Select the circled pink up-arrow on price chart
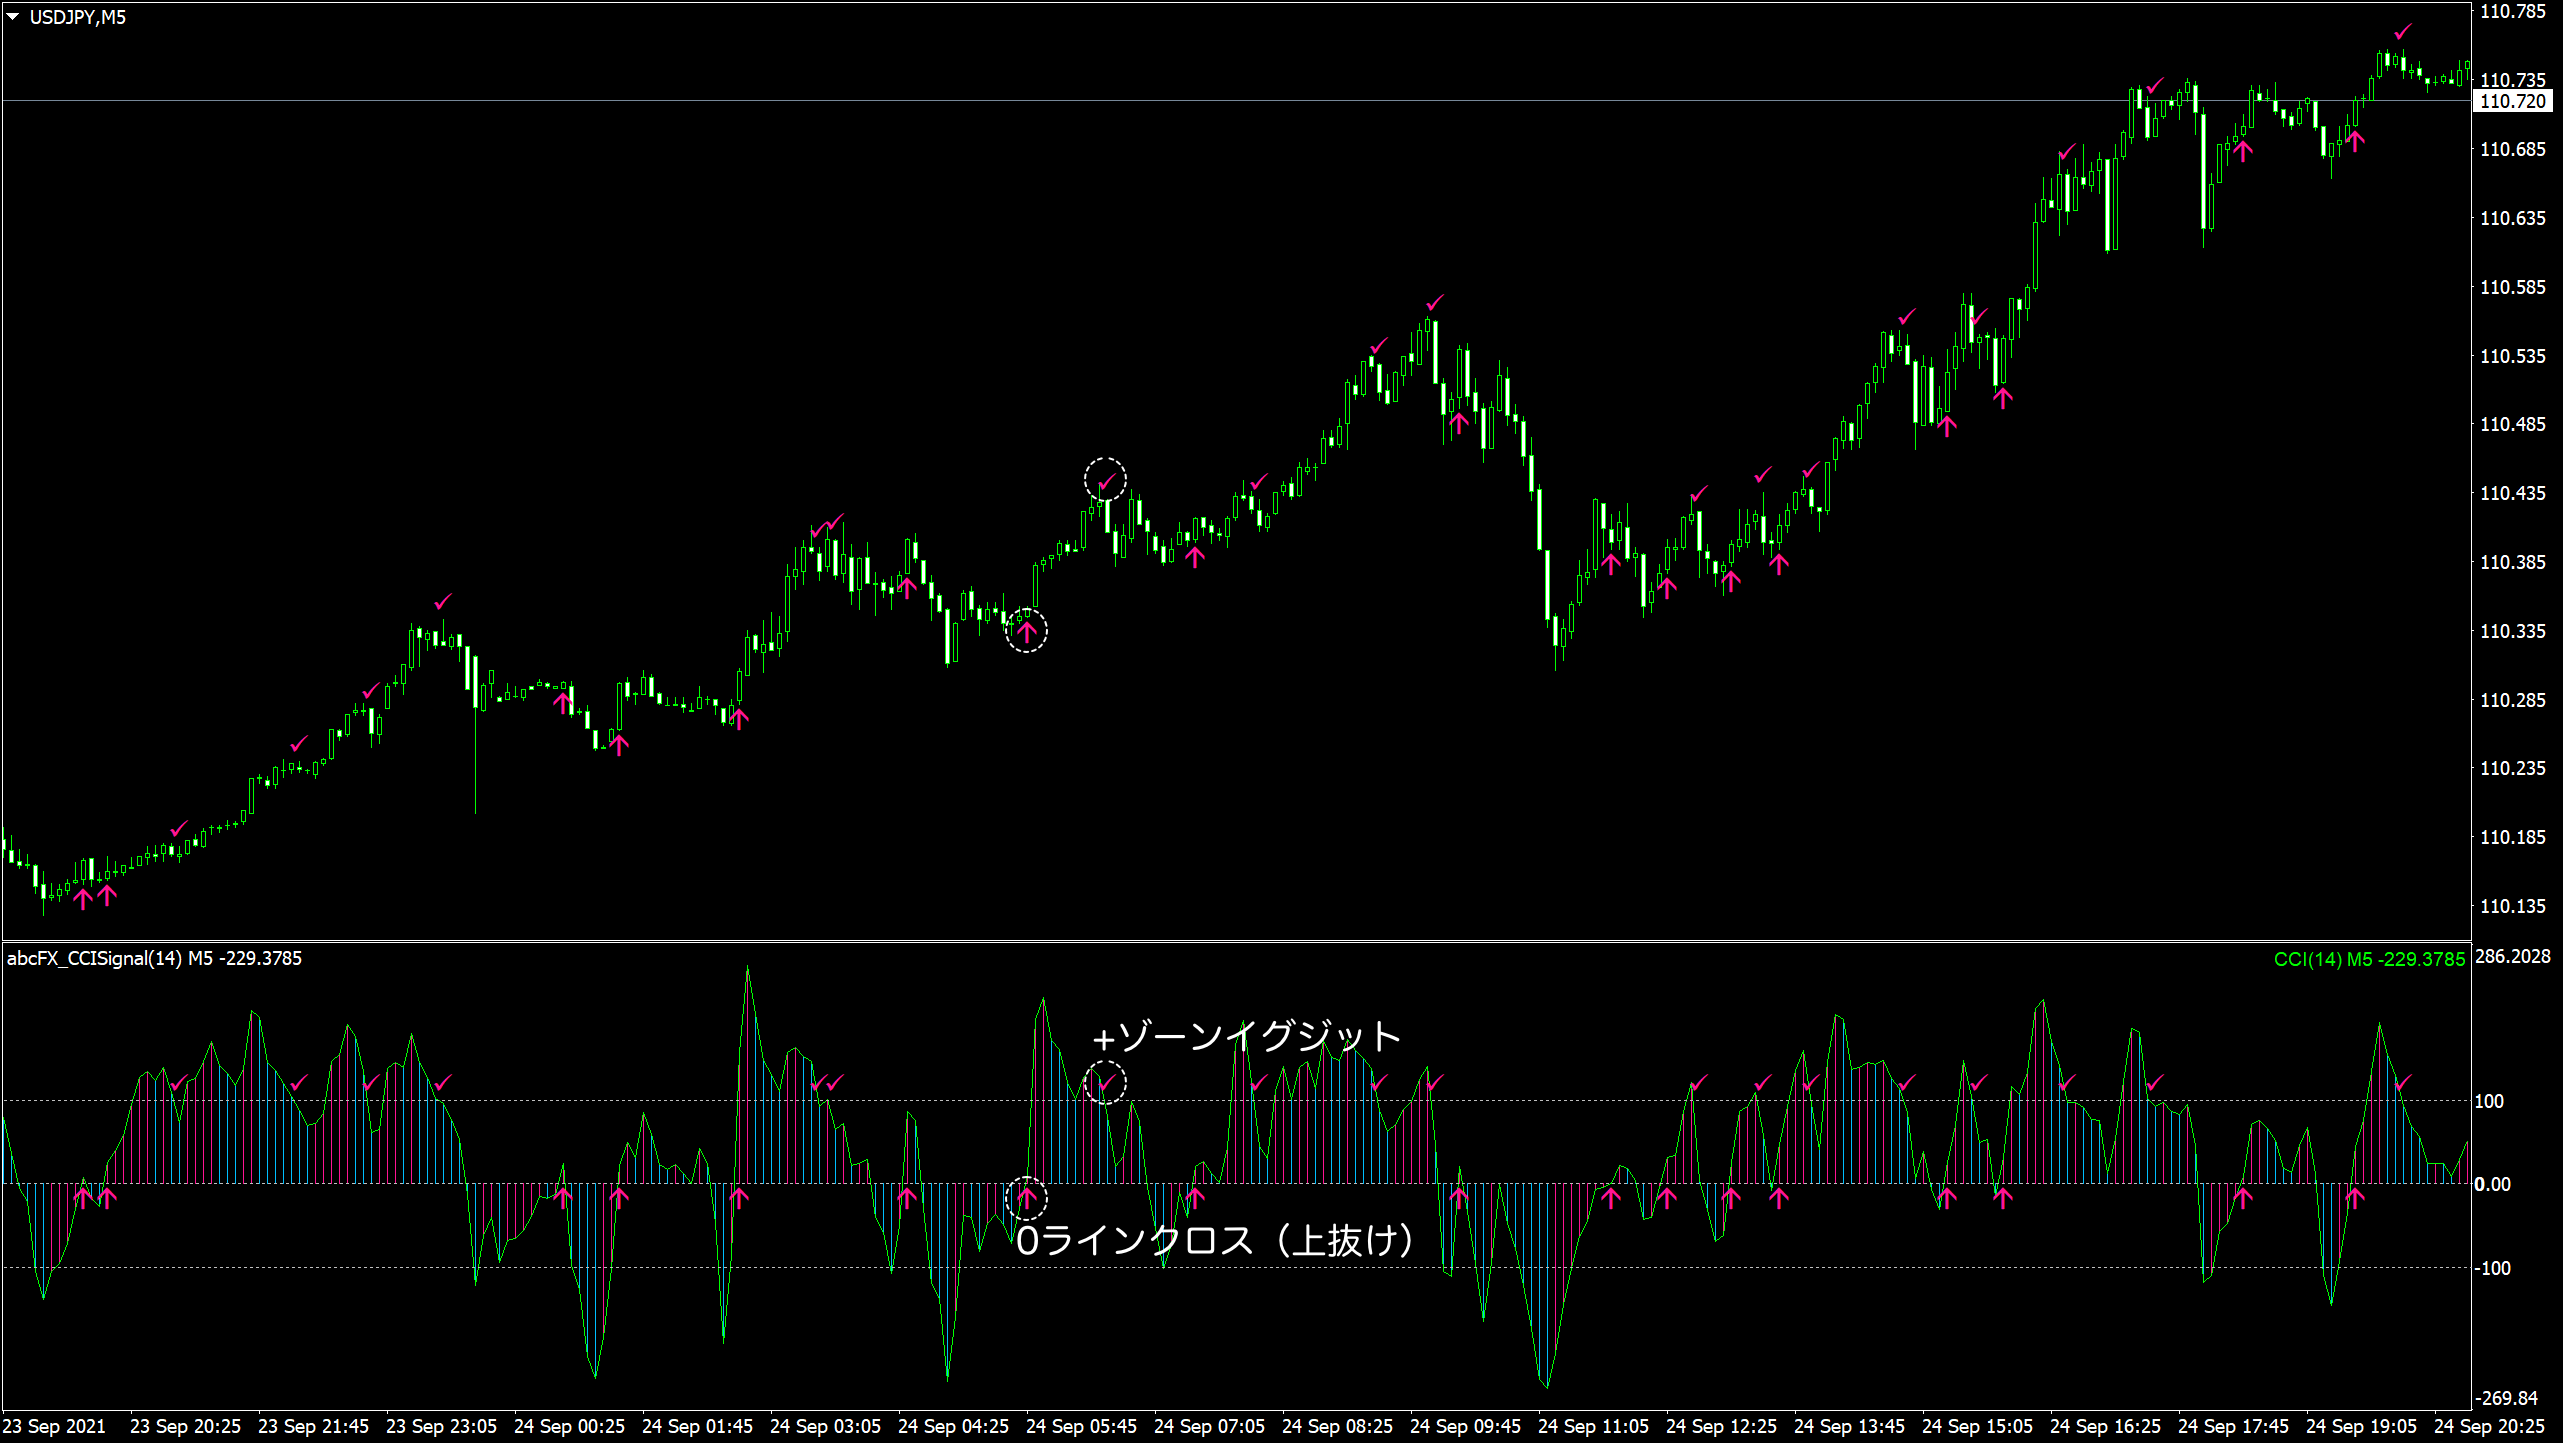 click(1026, 631)
